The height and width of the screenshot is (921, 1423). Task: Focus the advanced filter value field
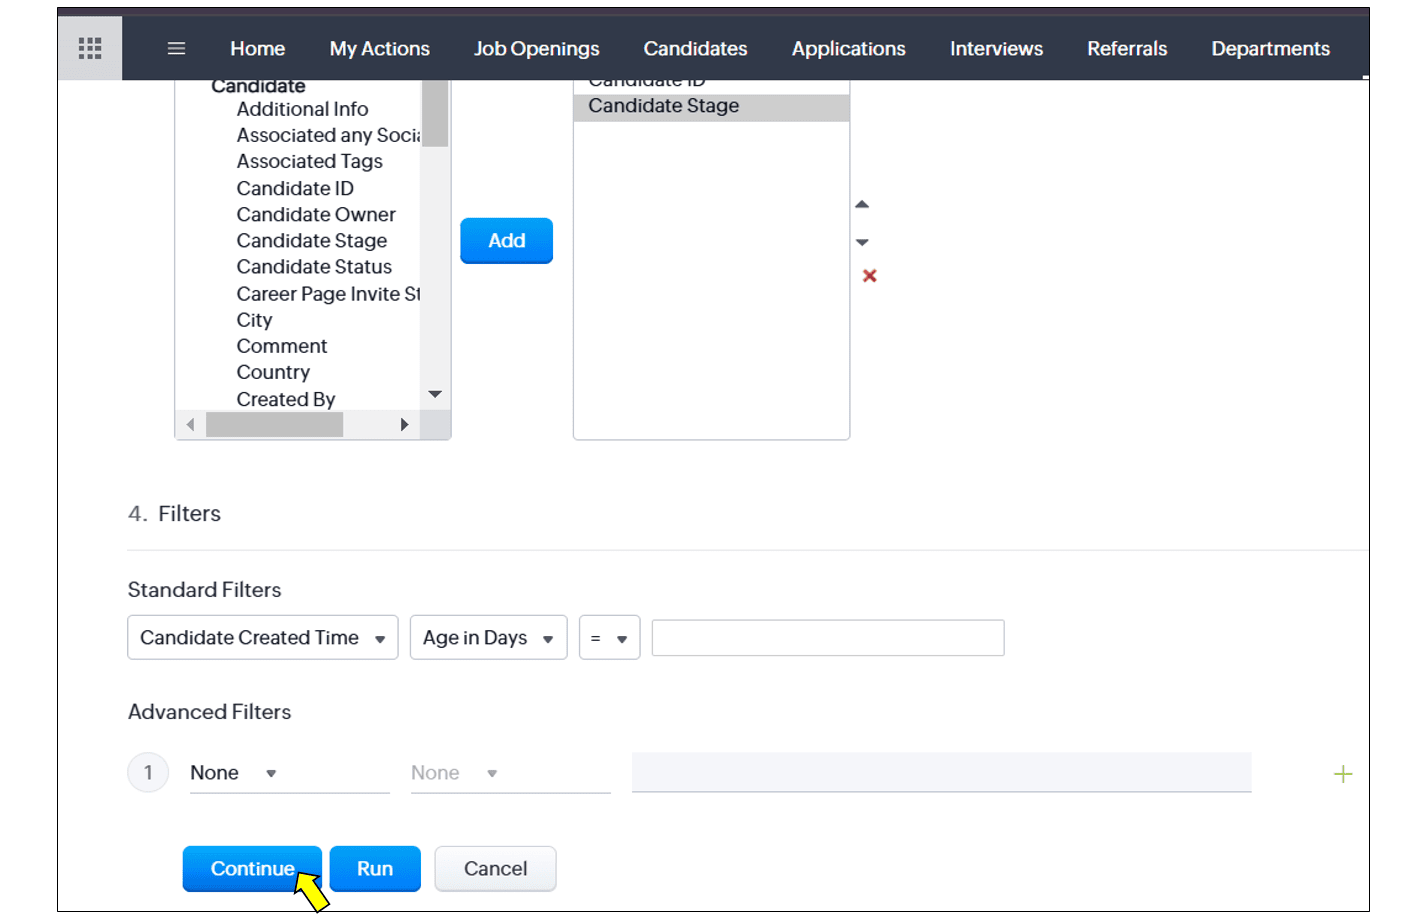941,772
